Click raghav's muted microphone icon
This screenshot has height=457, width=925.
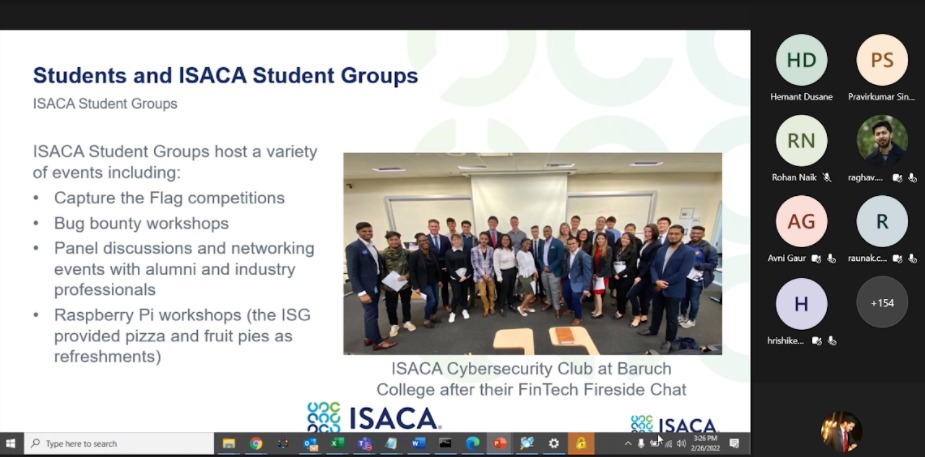click(912, 177)
